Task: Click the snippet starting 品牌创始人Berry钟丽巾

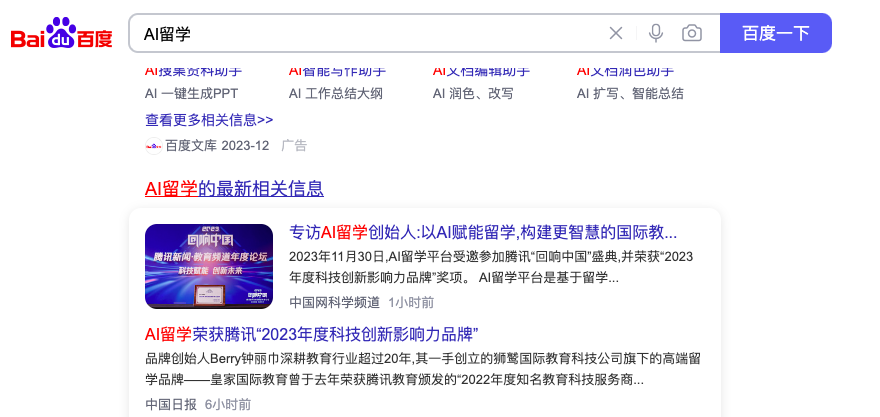Action: click(x=423, y=369)
